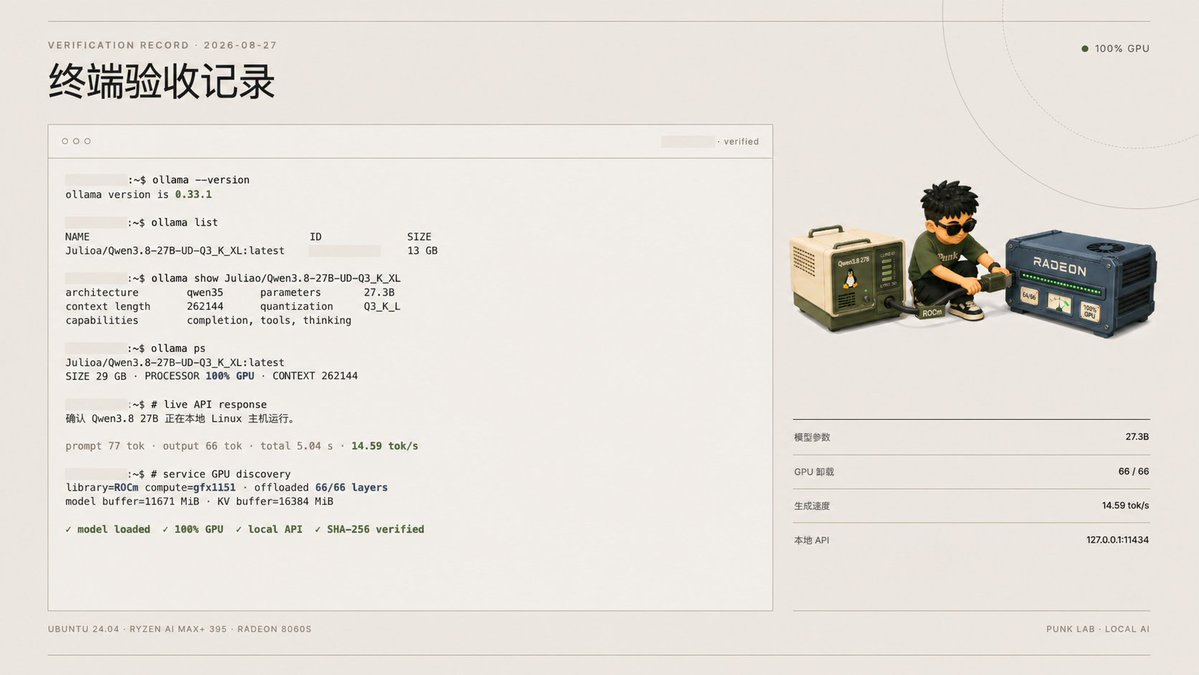
Task: Select the NAME column header
Action: (77, 237)
